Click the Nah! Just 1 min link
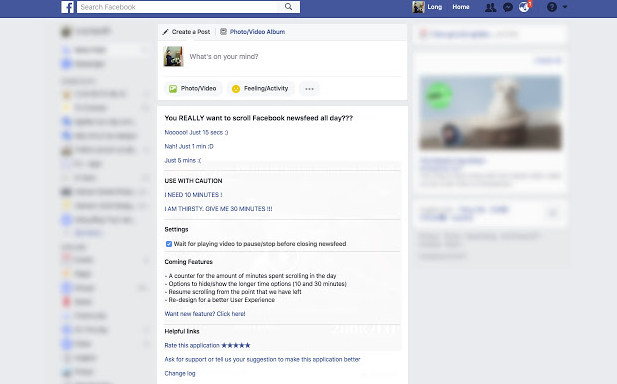This screenshot has height=384, width=617. click(189, 146)
